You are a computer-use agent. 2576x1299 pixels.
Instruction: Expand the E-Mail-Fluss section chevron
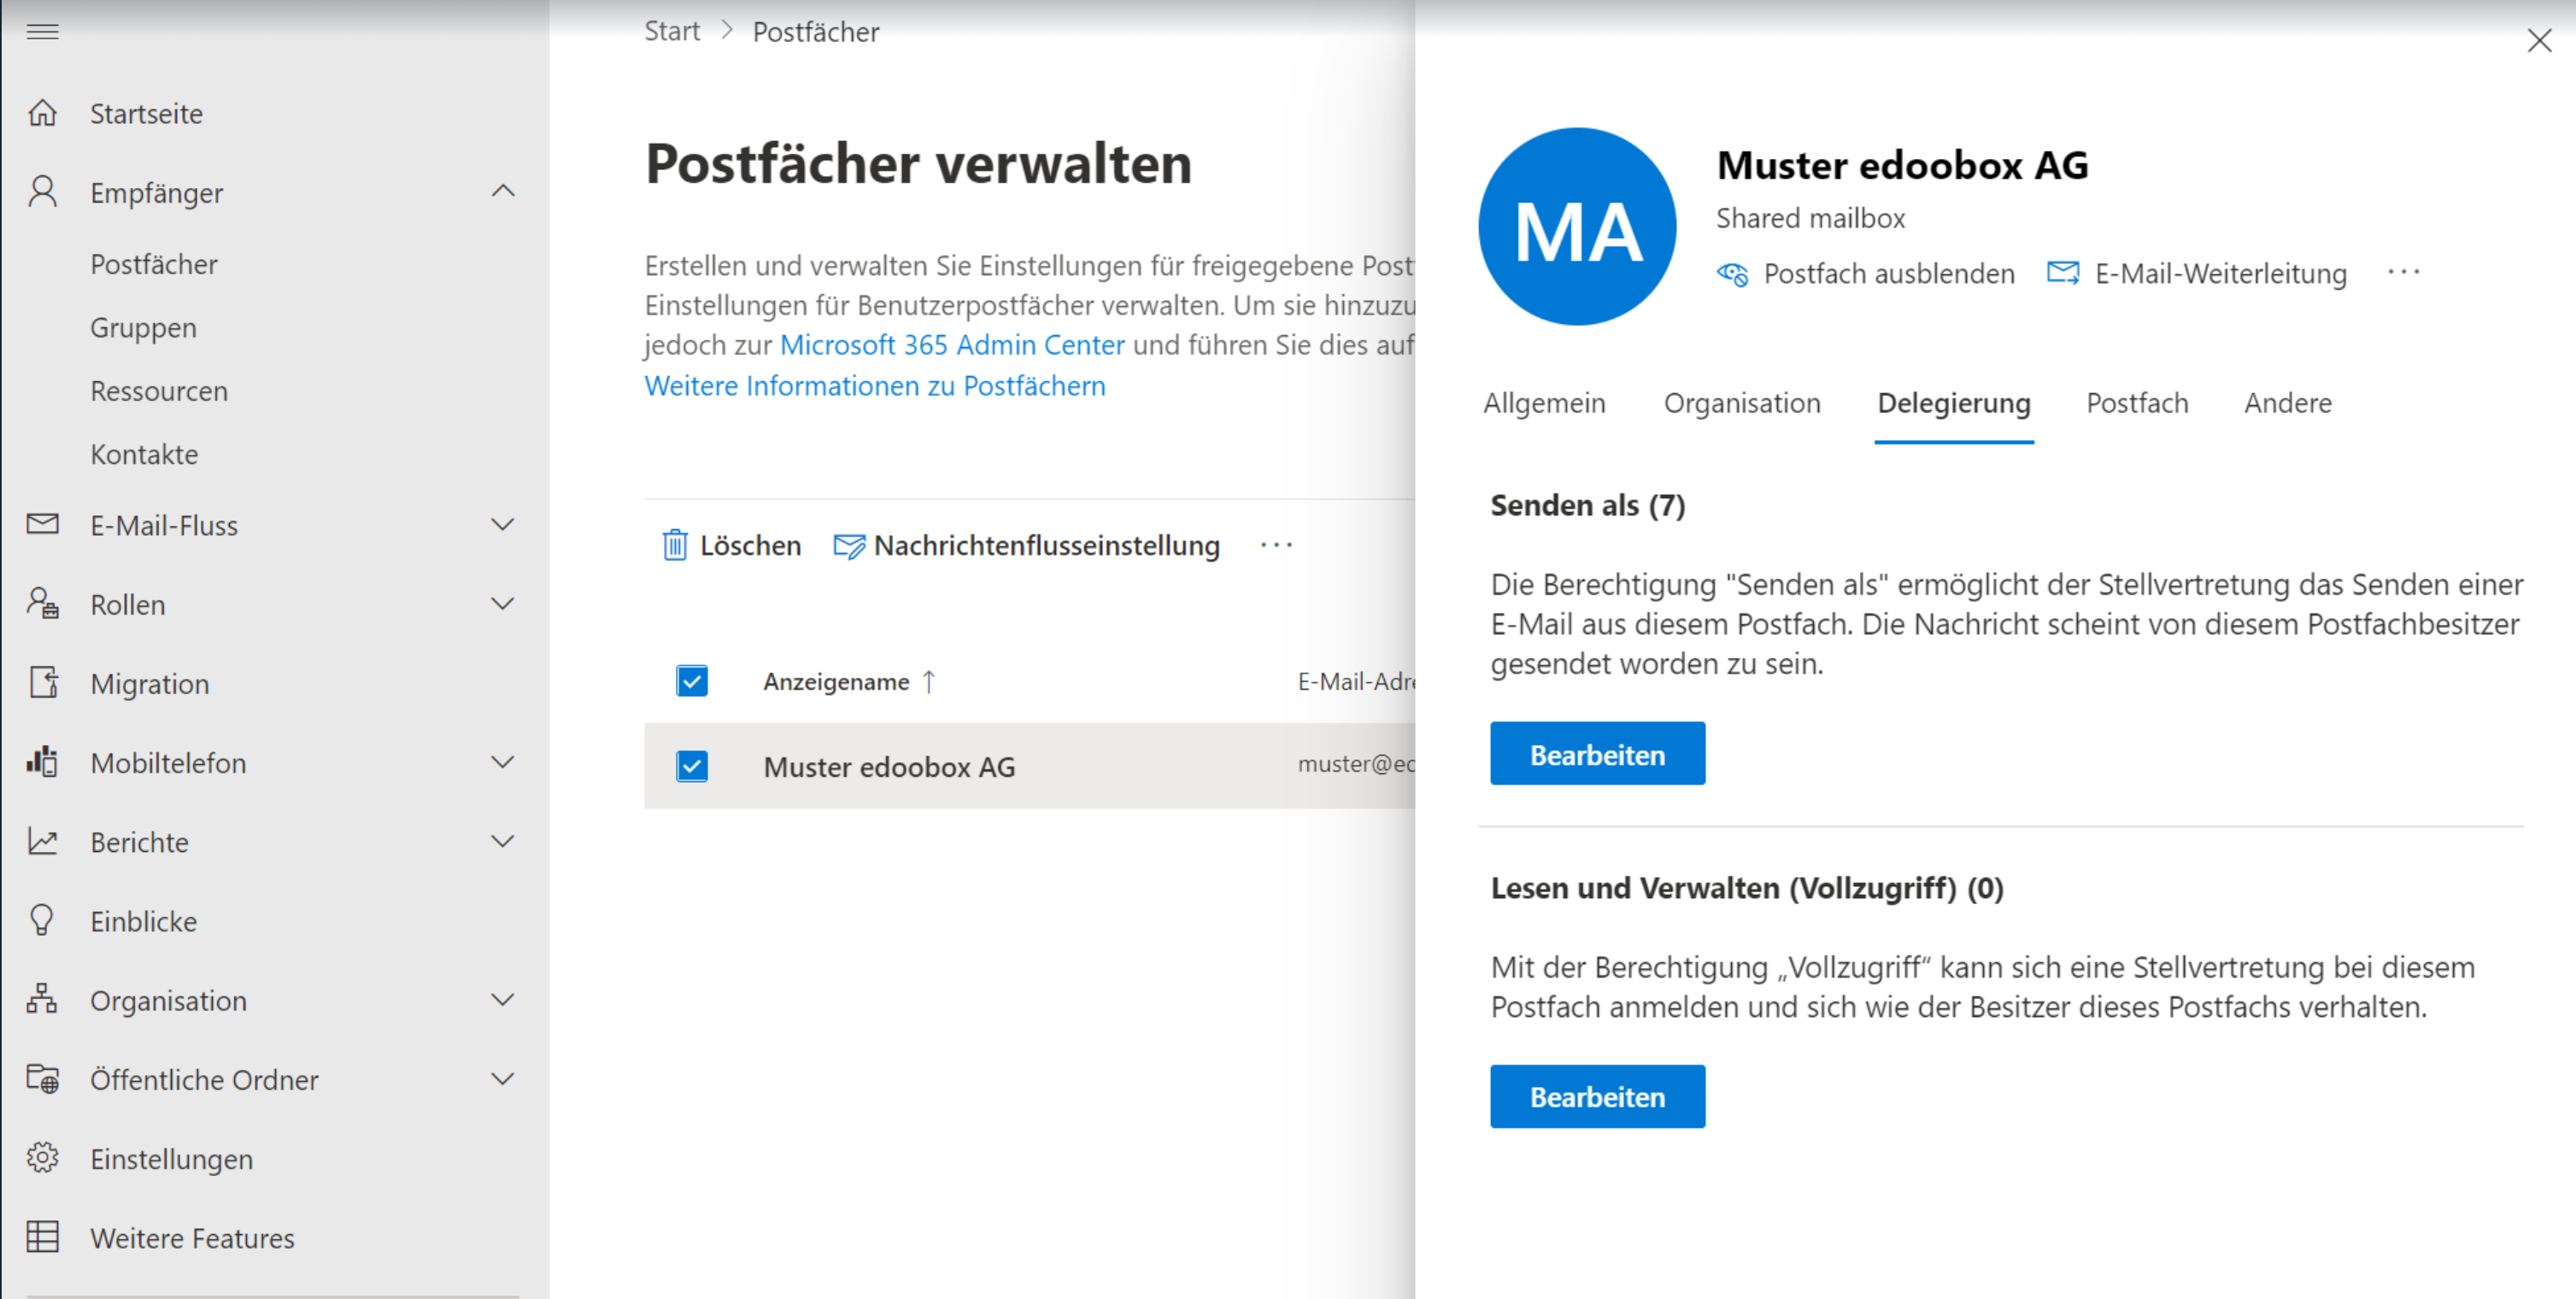503,524
